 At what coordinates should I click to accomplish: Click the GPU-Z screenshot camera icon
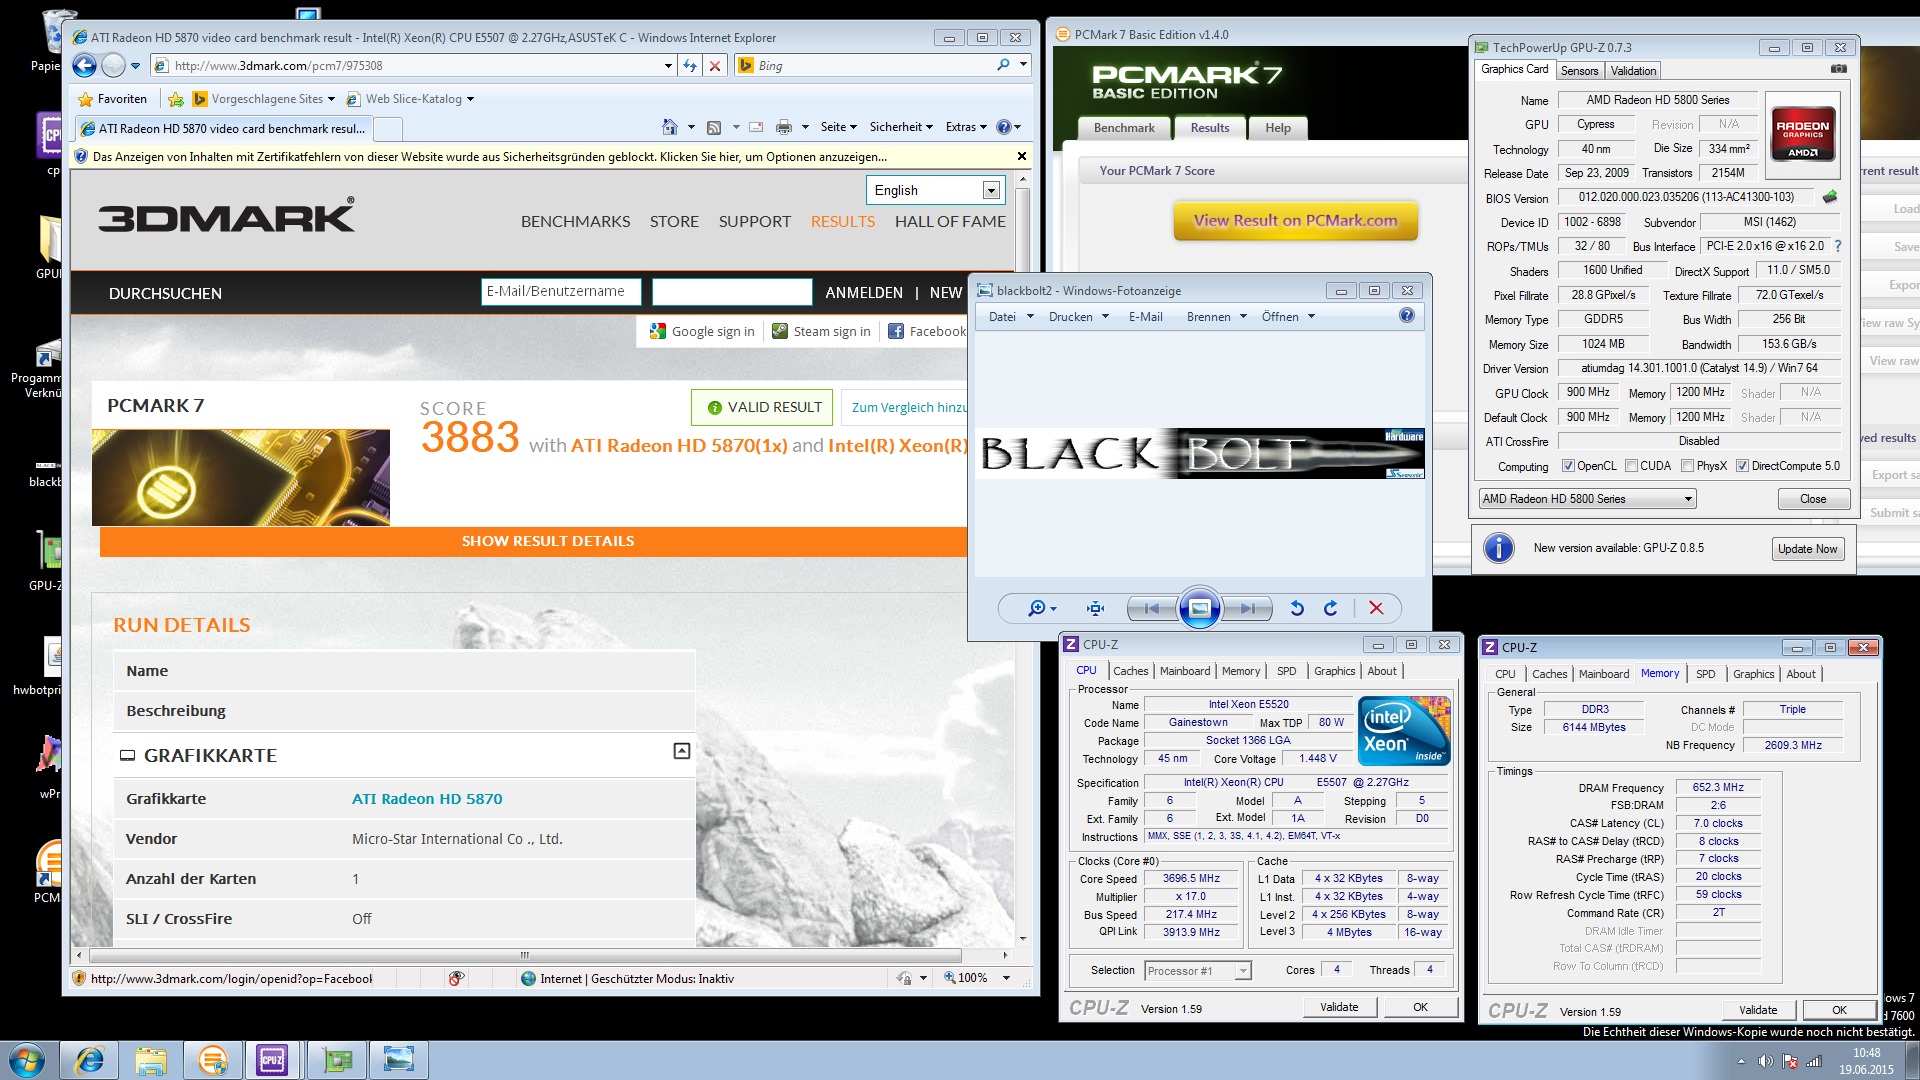click(1838, 69)
